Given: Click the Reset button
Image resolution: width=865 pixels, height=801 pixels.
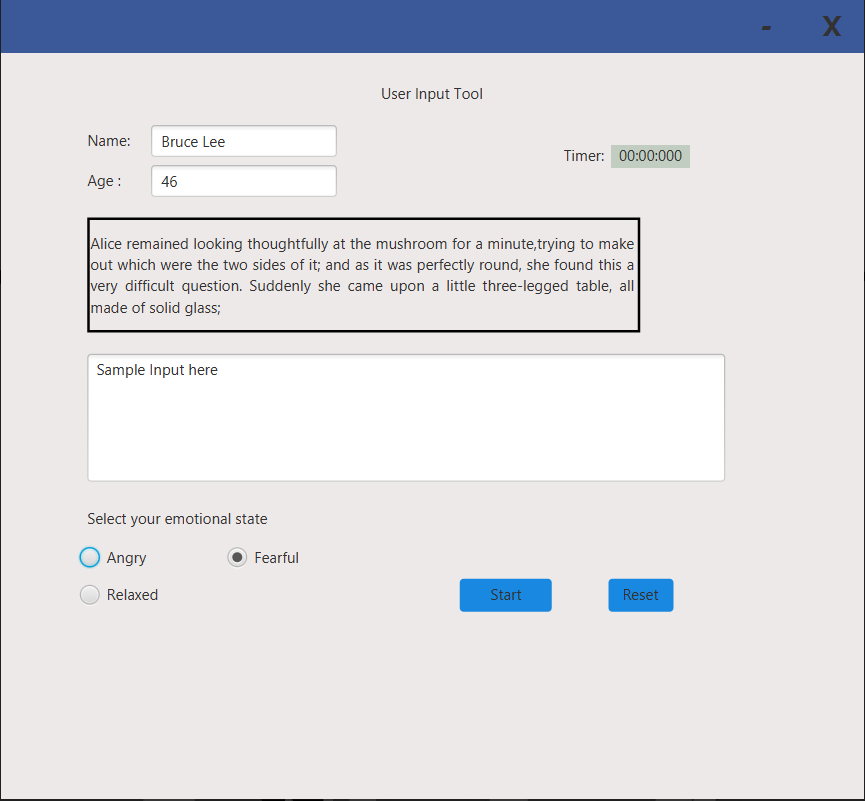Looking at the screenshot, I should click(x=640, y=595).
